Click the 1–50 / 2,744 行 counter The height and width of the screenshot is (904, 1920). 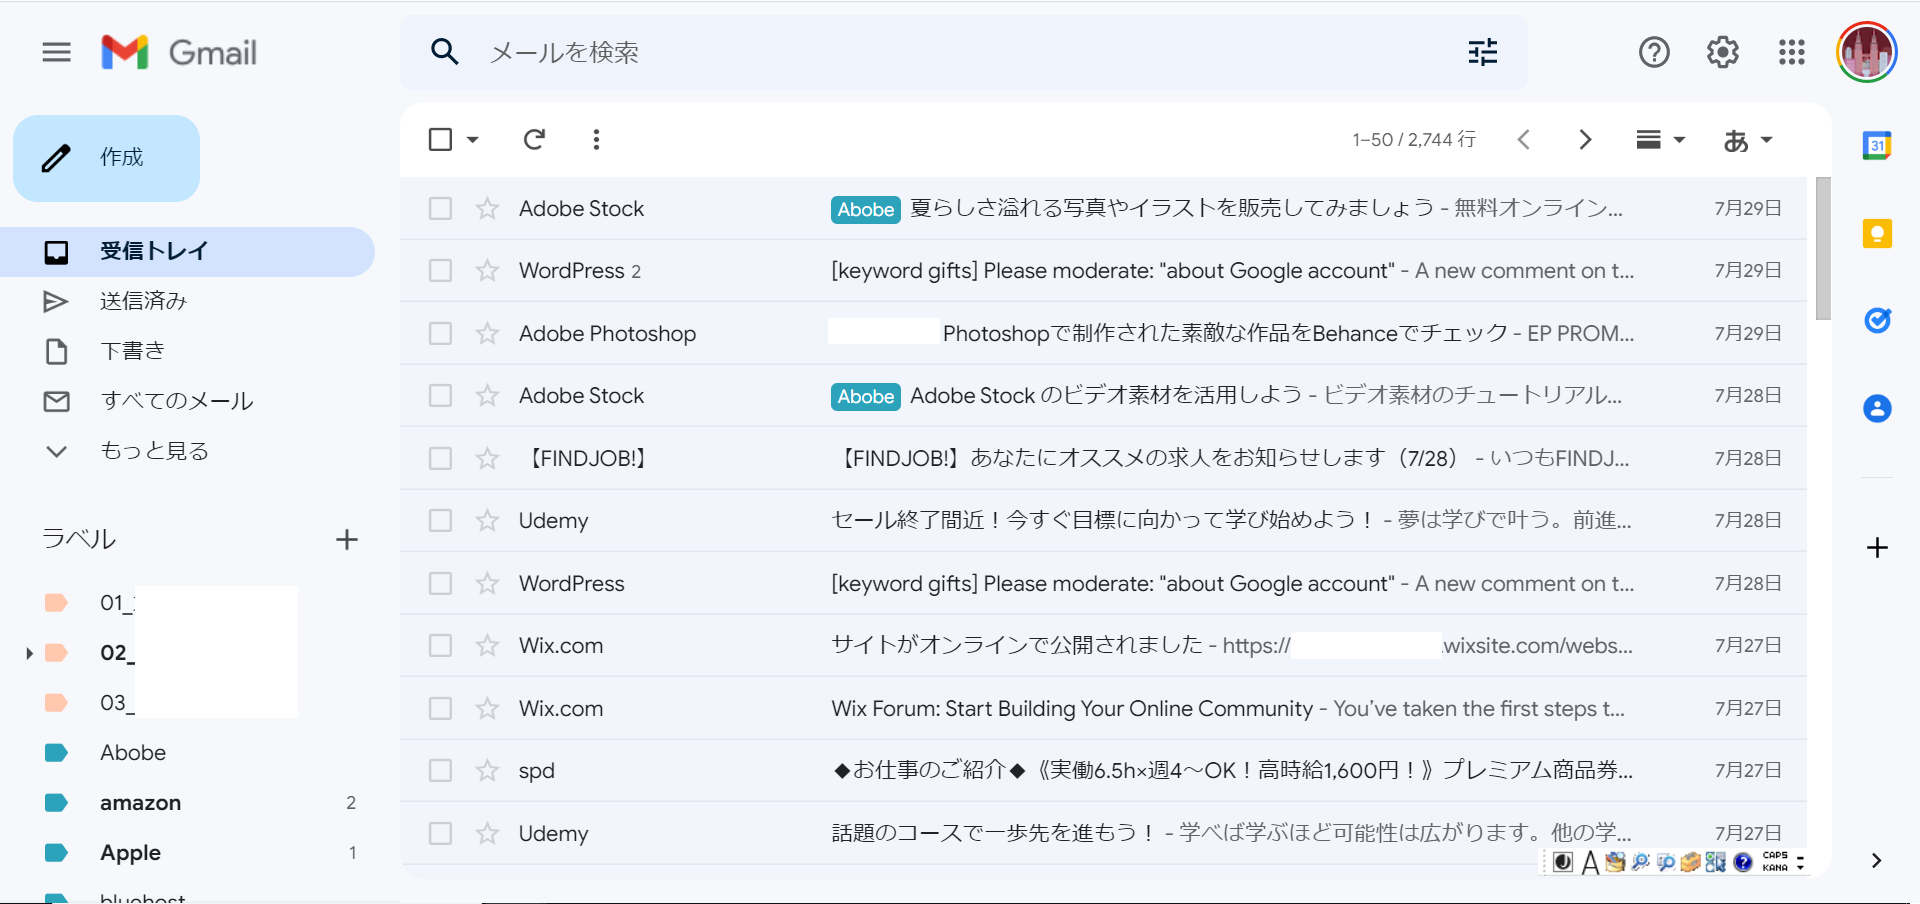tap(1414, 139)
